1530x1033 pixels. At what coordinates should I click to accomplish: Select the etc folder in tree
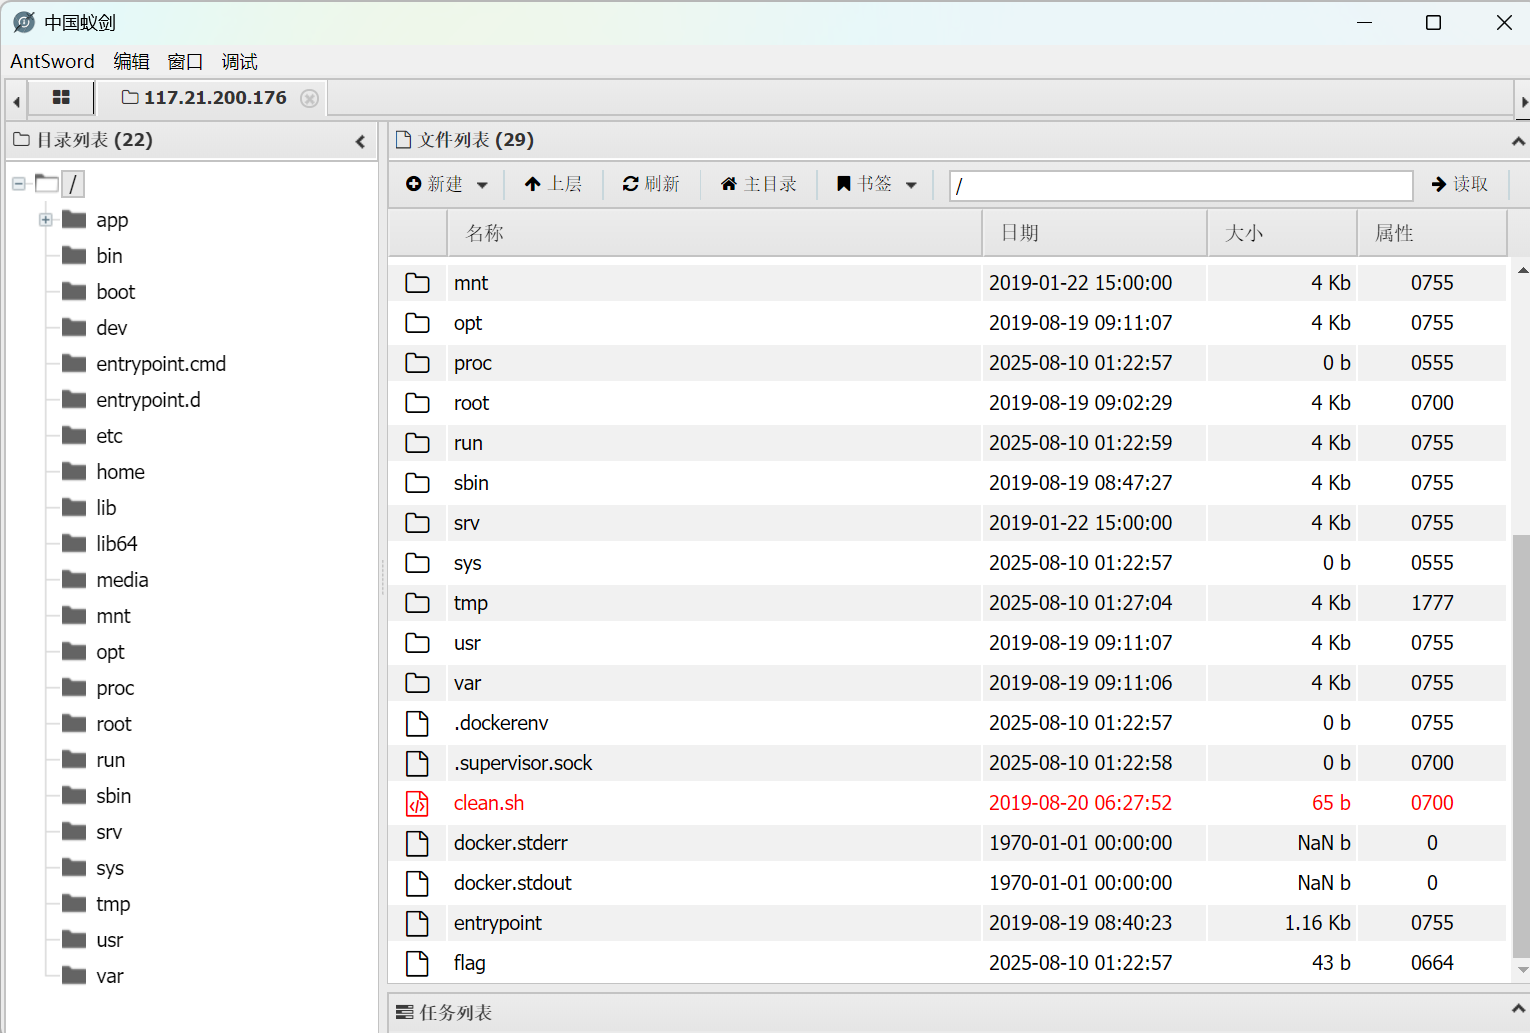tap(109, 436)
